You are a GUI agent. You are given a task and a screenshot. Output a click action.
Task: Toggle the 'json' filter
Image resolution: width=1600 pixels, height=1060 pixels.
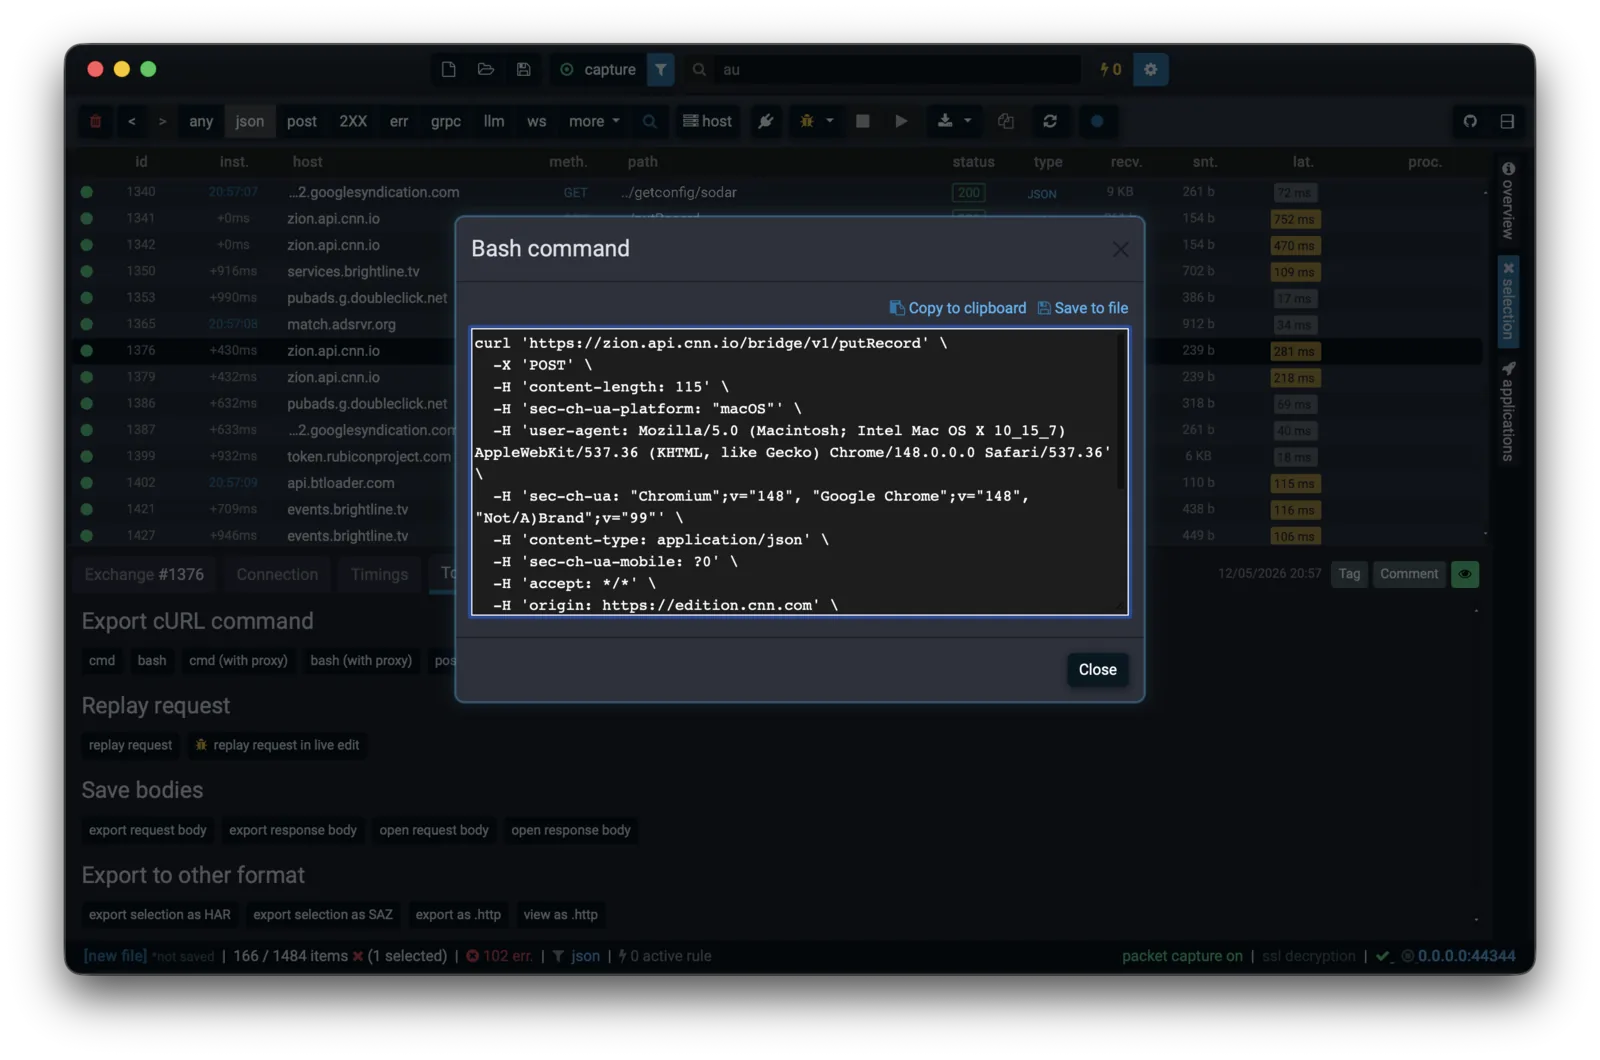pyautogui.click(x=250, y=121)
